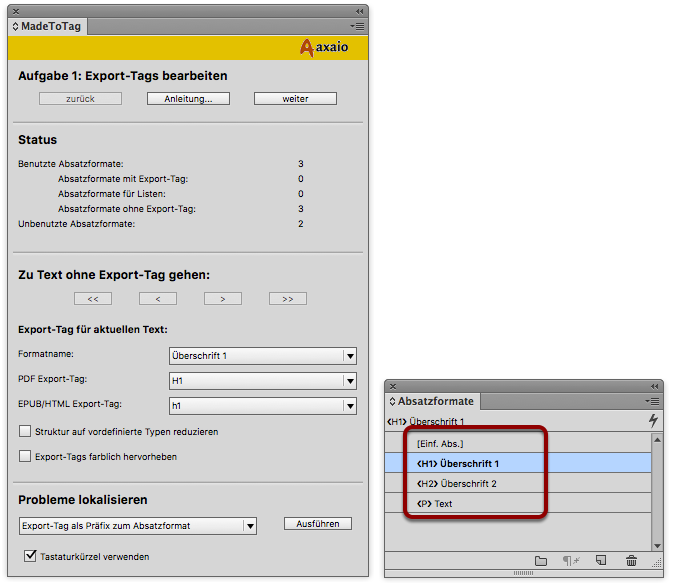
Task: Click the axaio logo
Action: tap(324, 47)
